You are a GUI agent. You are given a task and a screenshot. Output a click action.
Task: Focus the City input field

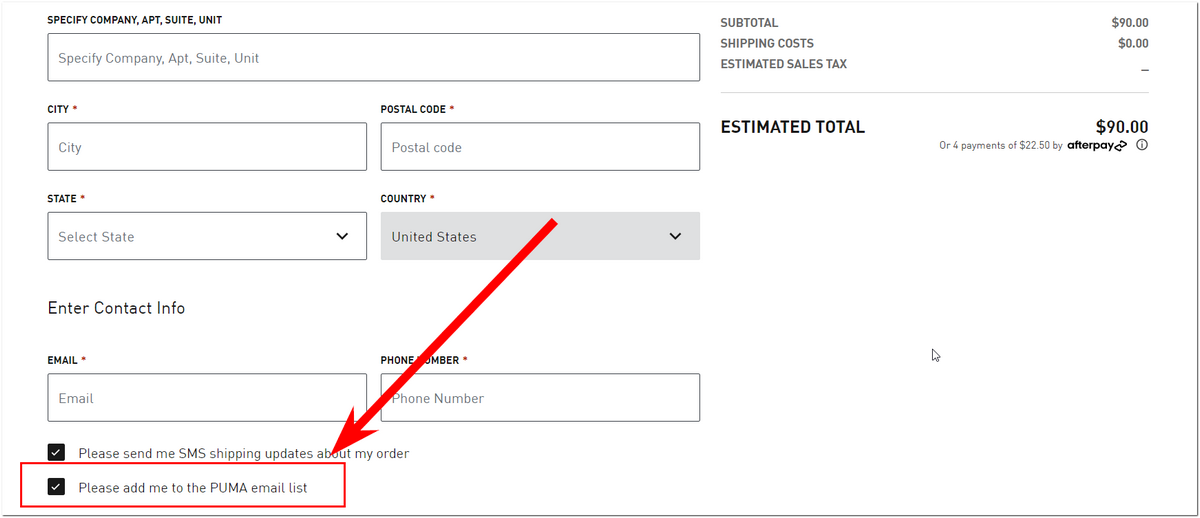pyautogui.click(x=207, y=147)
